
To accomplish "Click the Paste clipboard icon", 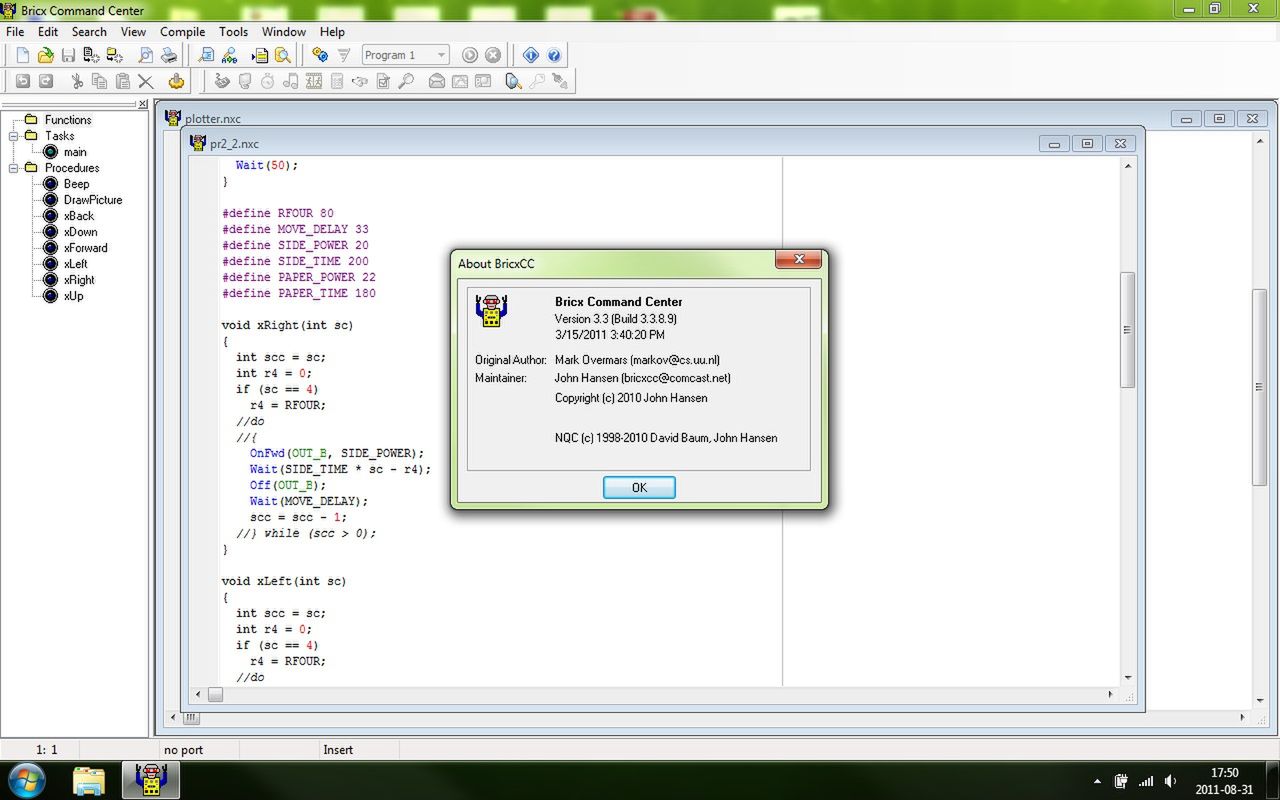I will [123, 81].
